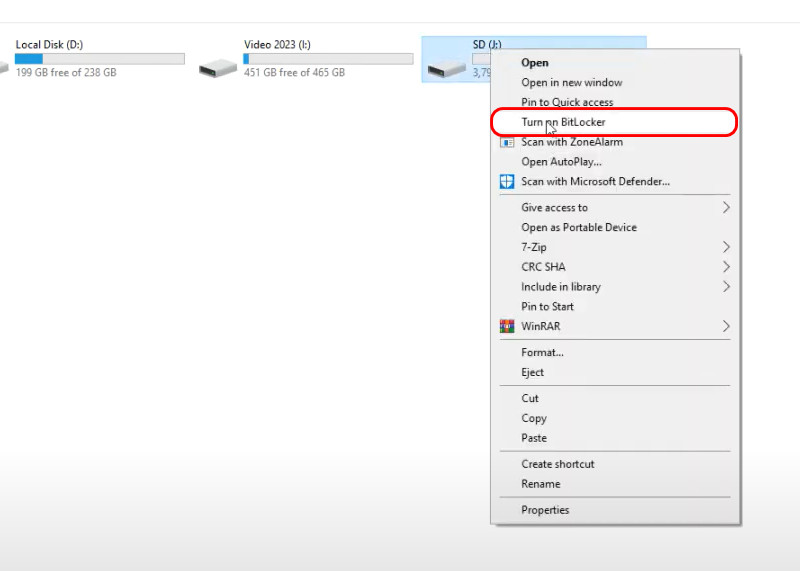Click the WinRAR books icon
This screenshot has height=571, width=800.
pos(507,326)
